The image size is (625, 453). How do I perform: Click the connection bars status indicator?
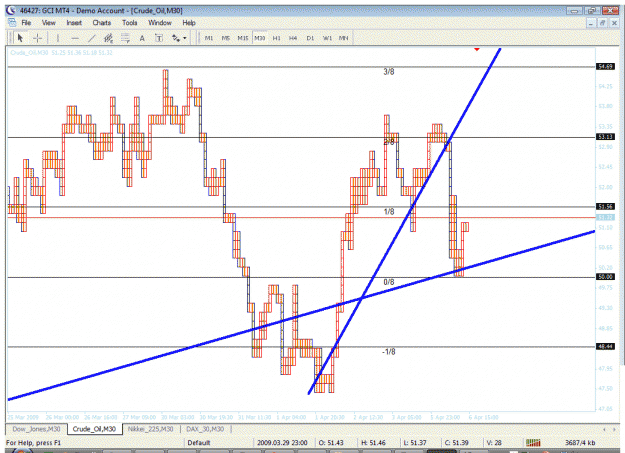533,443
